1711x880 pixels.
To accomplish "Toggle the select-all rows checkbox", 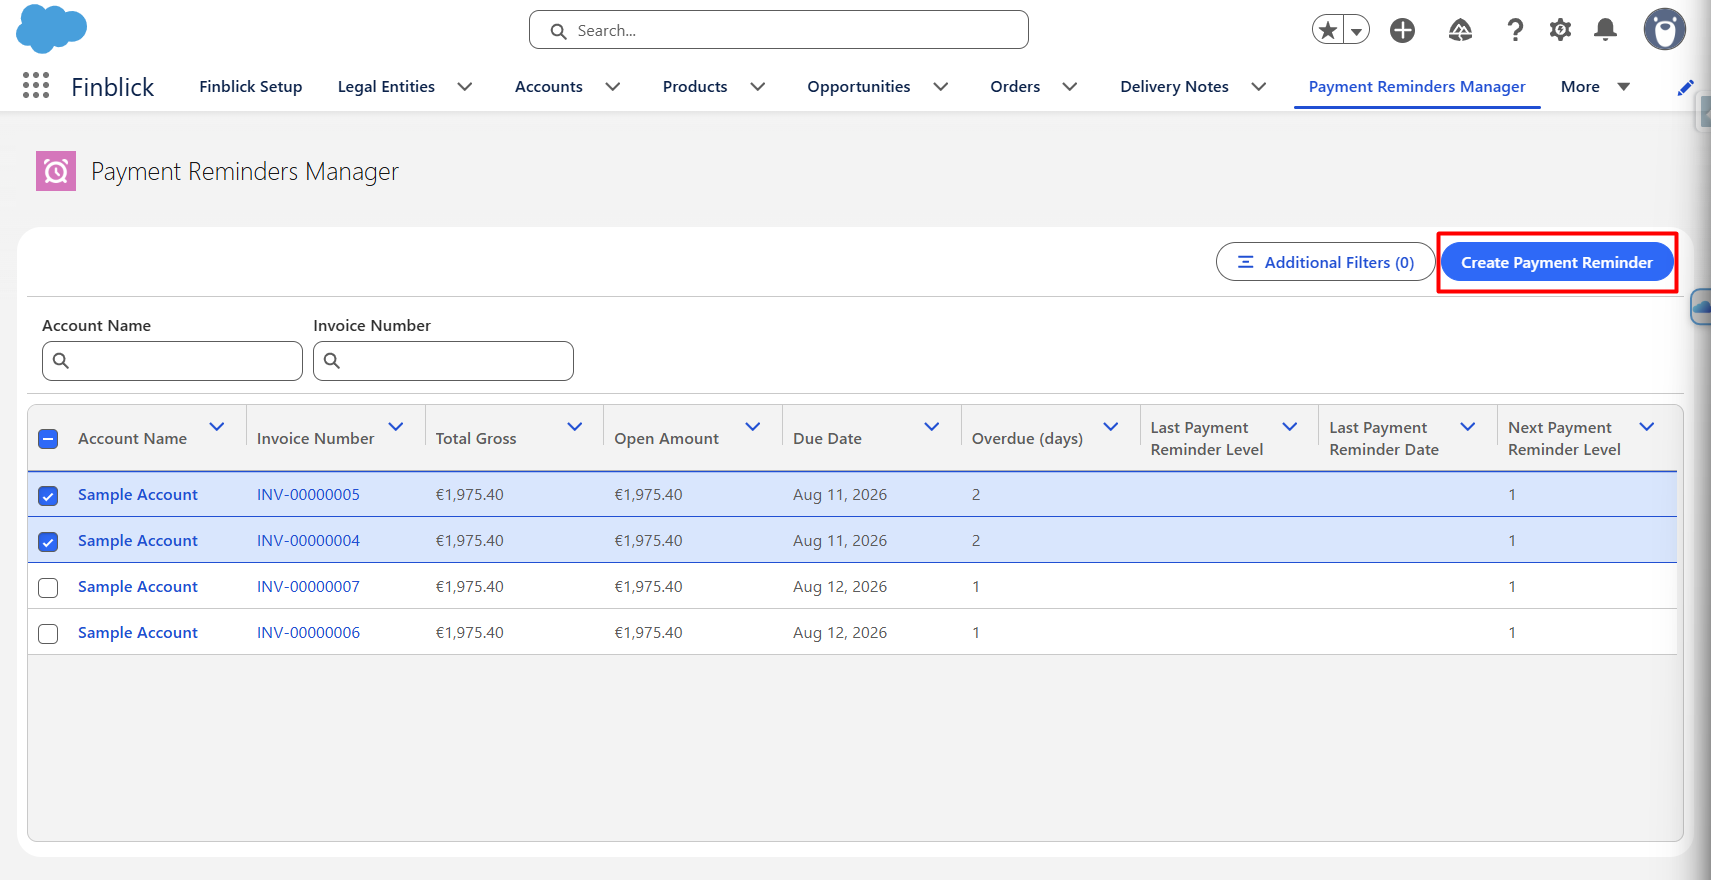I will coord(48,439).
